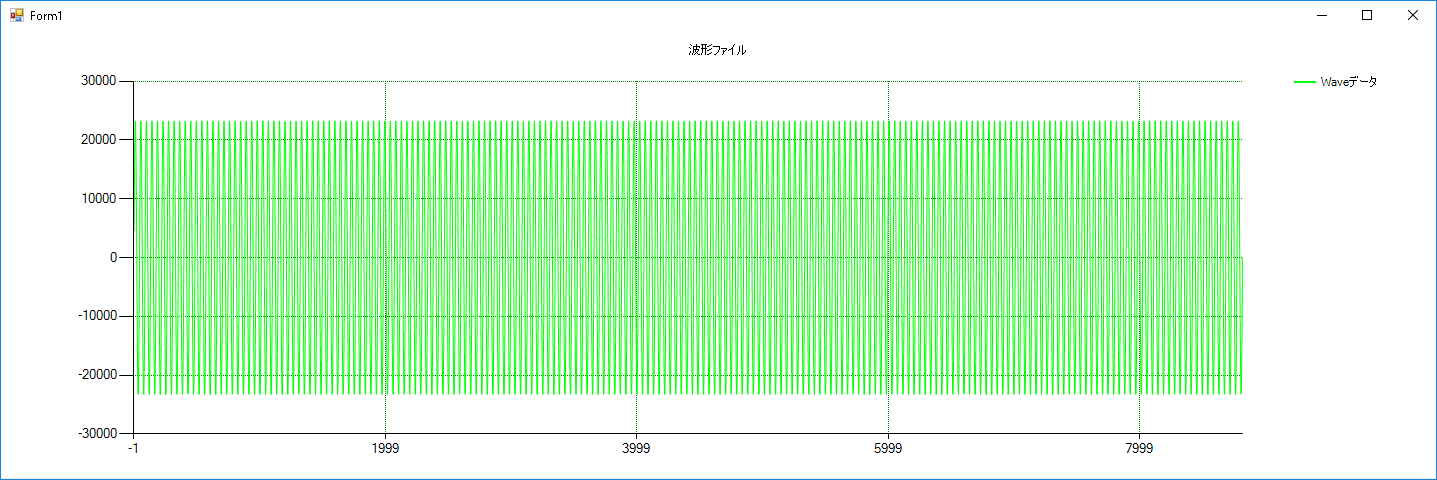The image size is (1437, 480).
Task: Click the 1999 x-axis label
Action: point(385,449)
